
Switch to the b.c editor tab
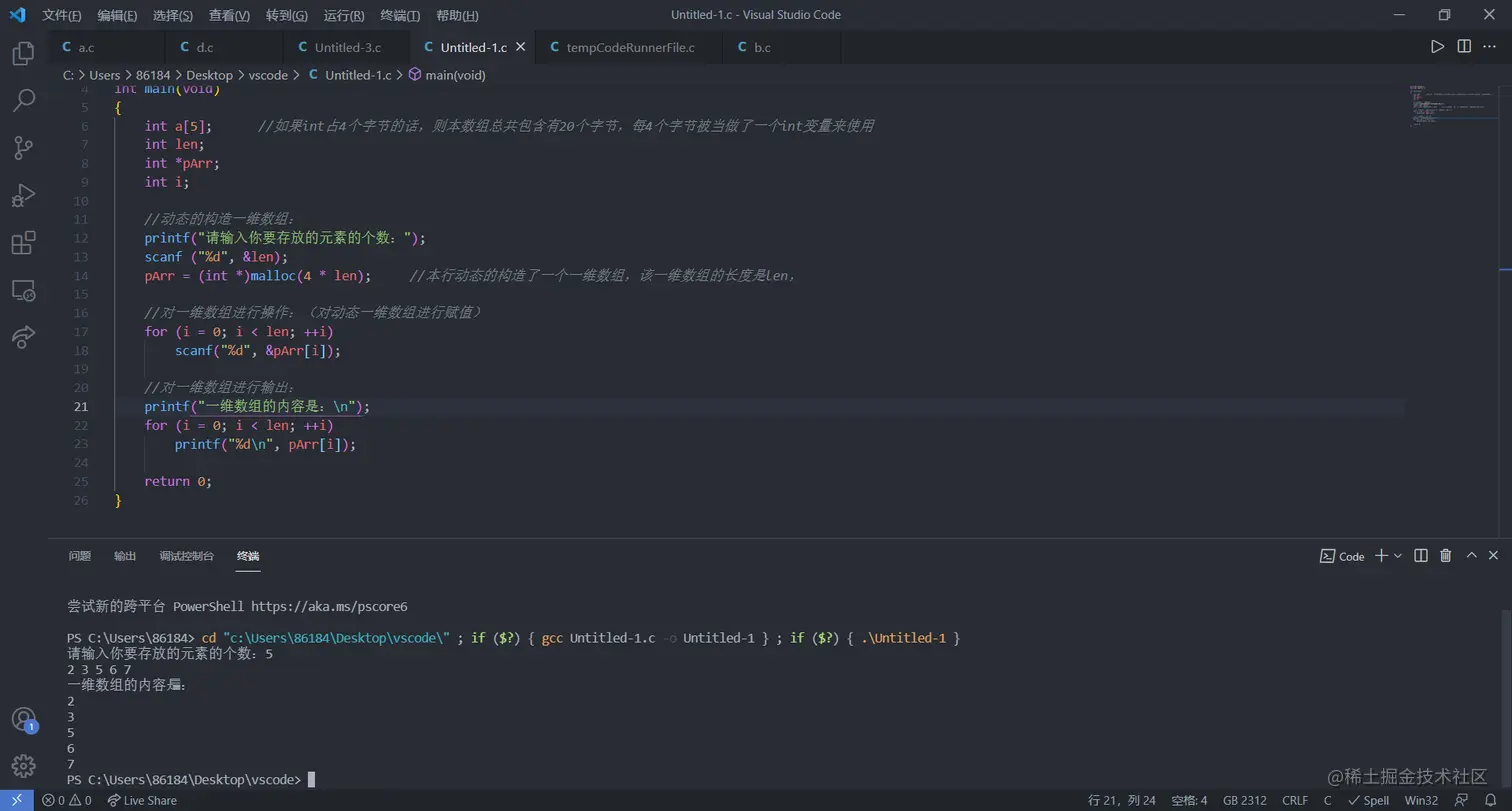[783, 47]
